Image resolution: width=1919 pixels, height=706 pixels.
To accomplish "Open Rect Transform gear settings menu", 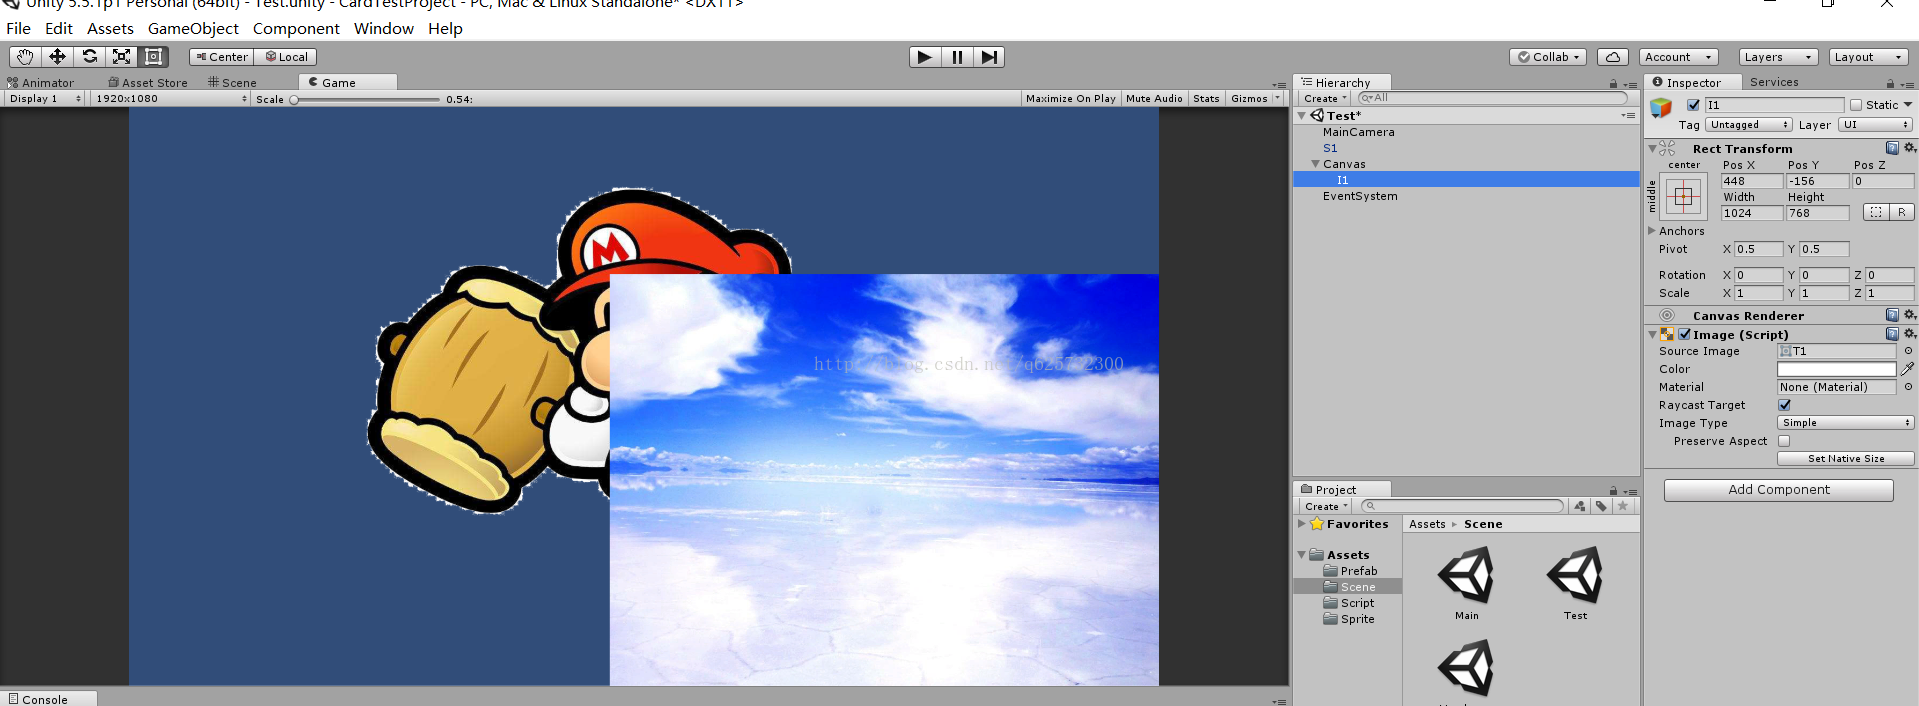I will (1910, 148).
